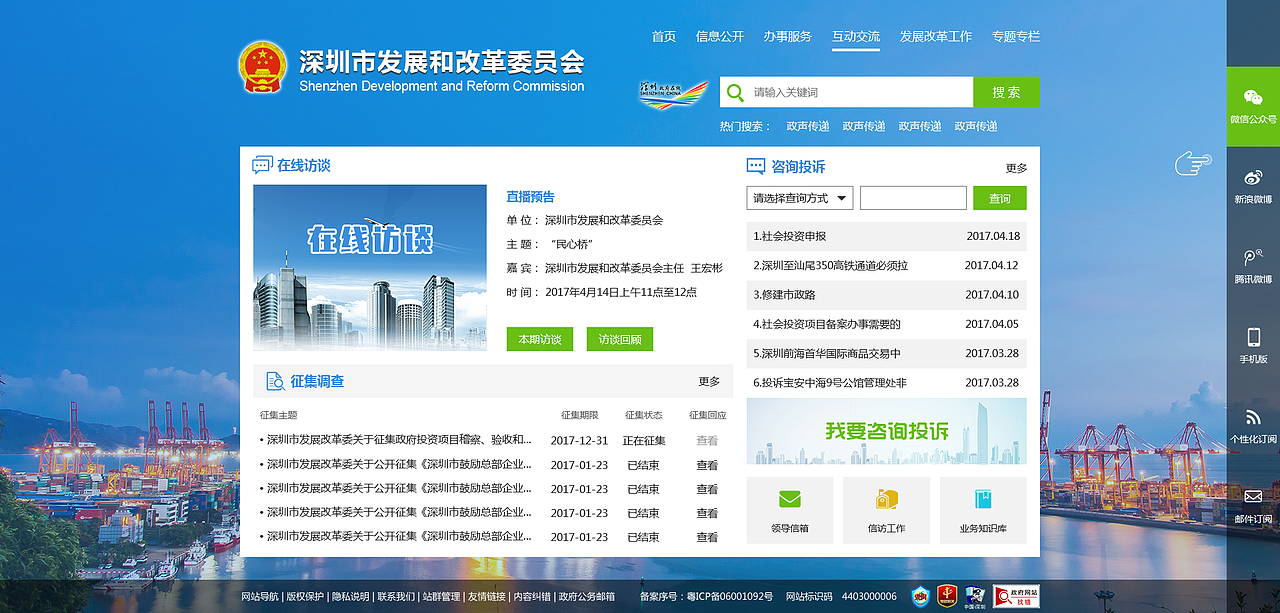
Task: Click 网站导航 in the footer
Action: click(260, 596)
